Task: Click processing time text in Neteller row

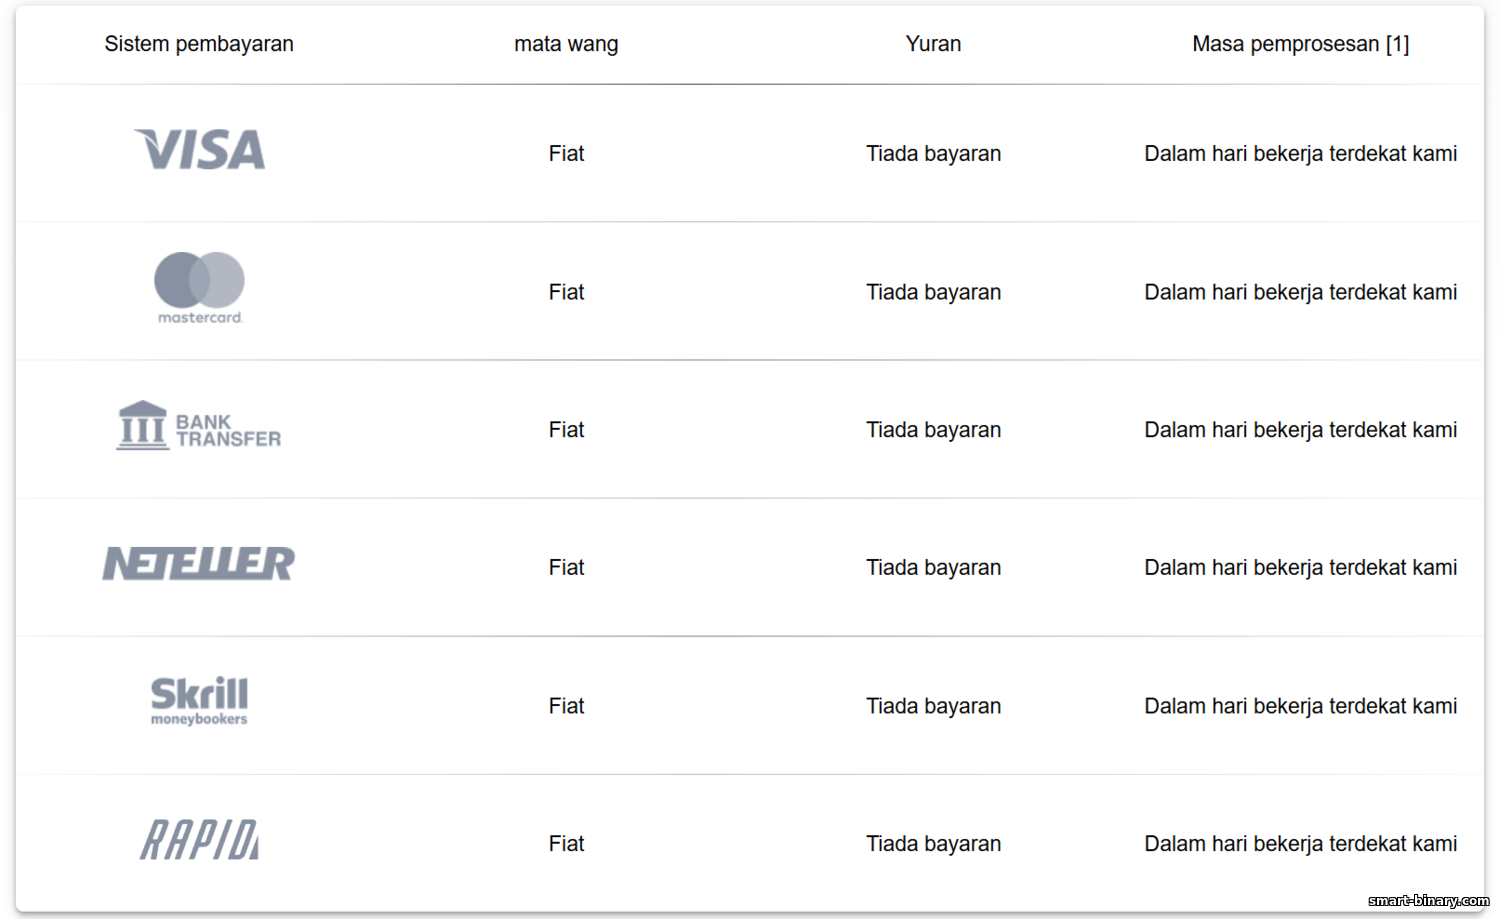Action: (1300, 567)
